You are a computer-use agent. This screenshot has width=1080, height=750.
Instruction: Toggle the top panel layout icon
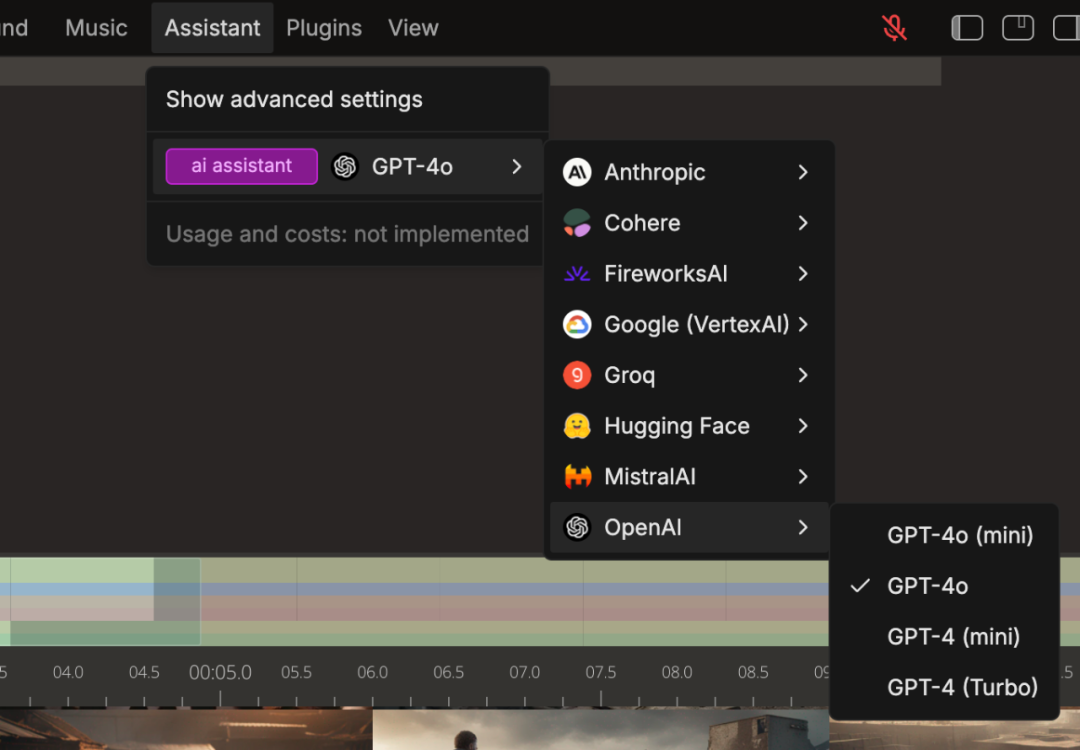click(x=1018, y=28)
